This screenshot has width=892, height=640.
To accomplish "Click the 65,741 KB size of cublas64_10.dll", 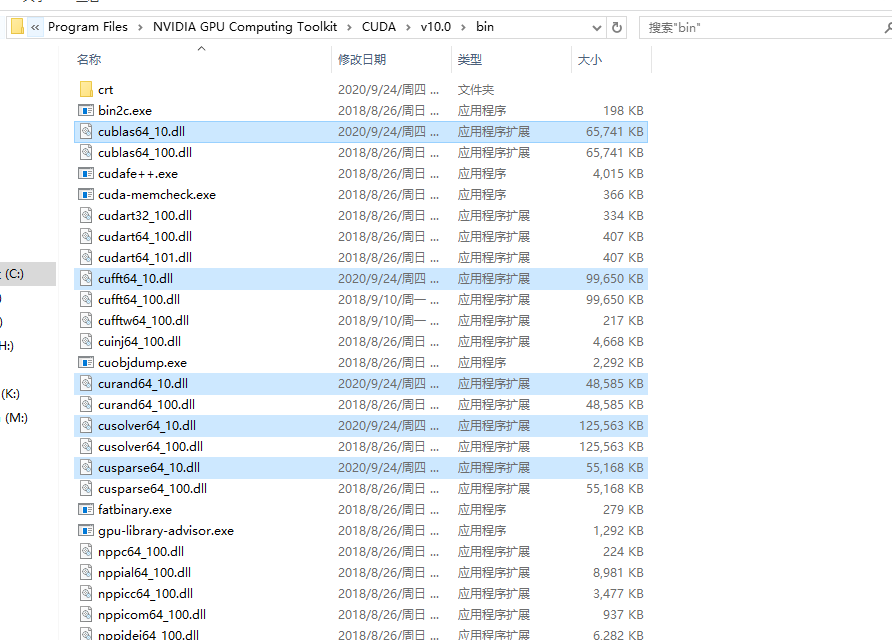I will [614, 131].
